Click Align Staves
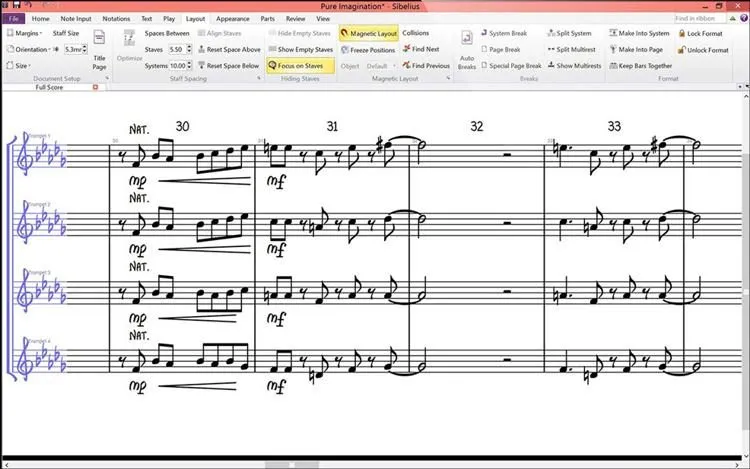The height and width of the screenshot is (469, 750). (x=220, y=33)
